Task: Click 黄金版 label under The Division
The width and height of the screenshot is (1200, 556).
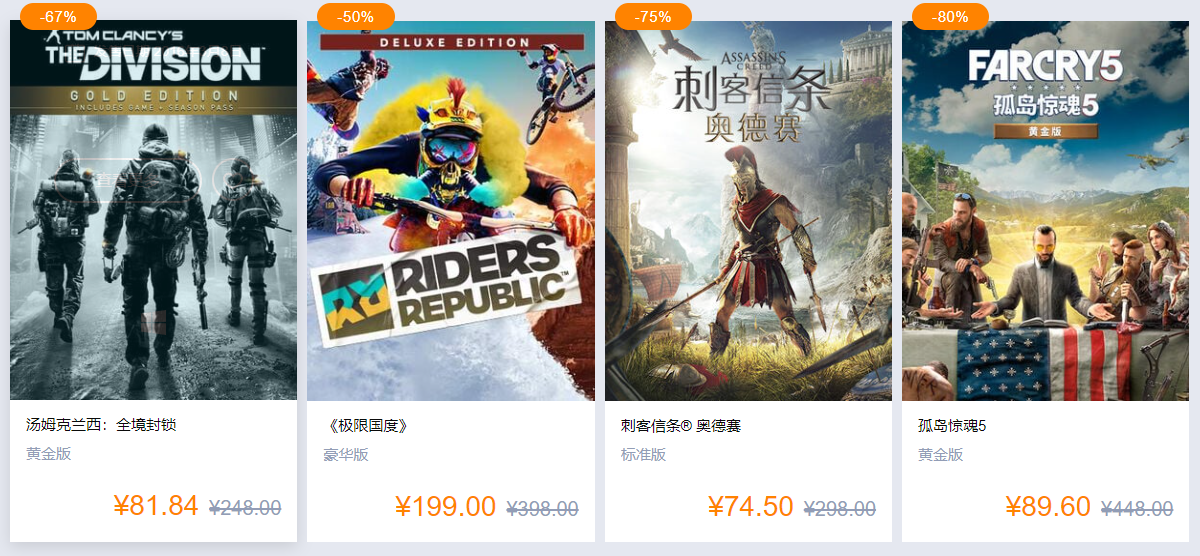Action: (x=49, y=454)
